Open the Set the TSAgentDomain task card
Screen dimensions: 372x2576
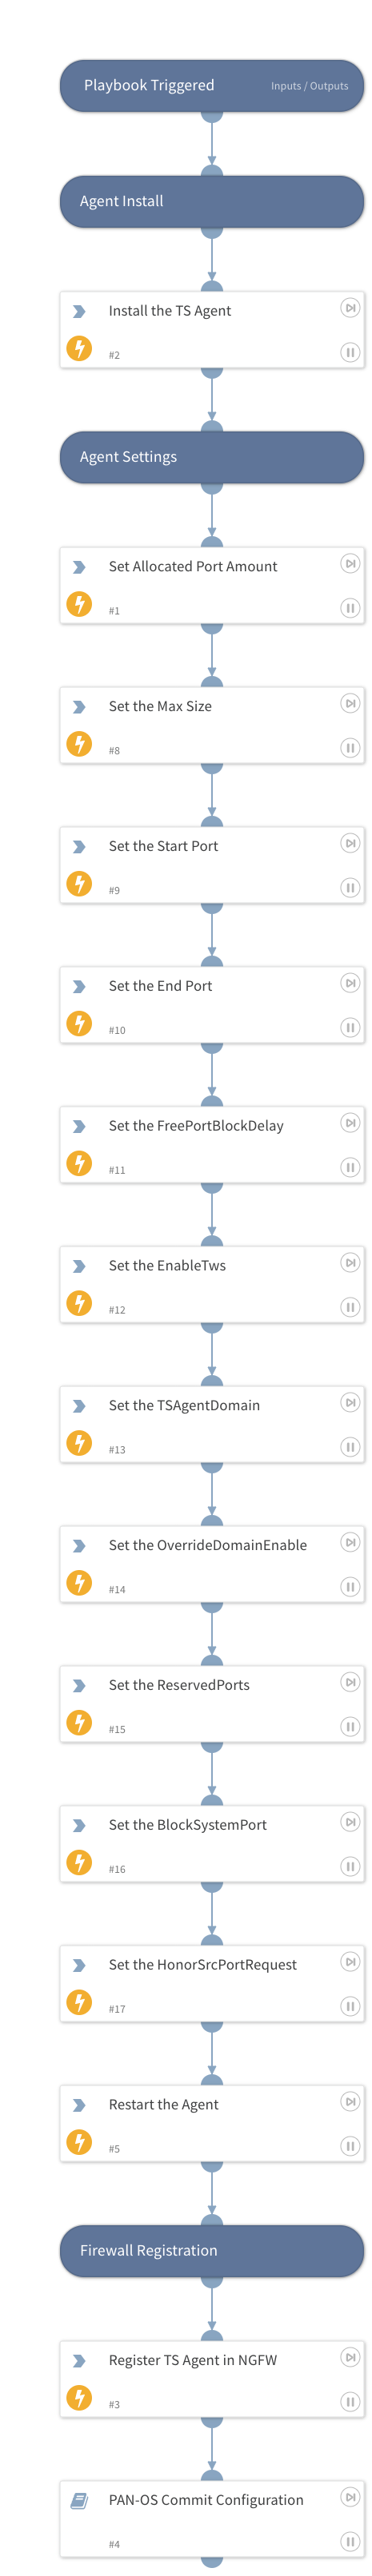coord(211,1424)
